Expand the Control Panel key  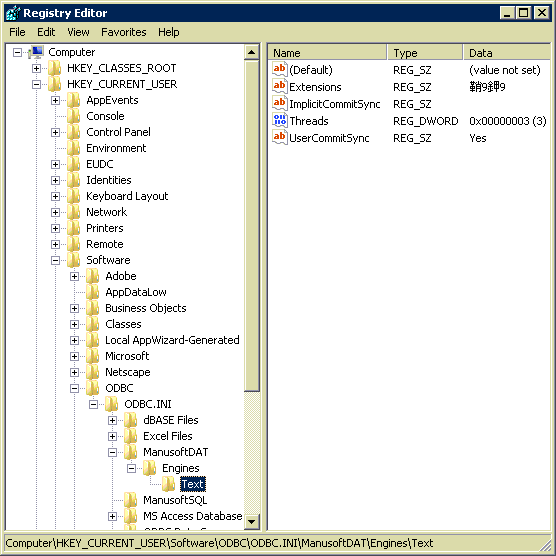[x=55, y=133]
